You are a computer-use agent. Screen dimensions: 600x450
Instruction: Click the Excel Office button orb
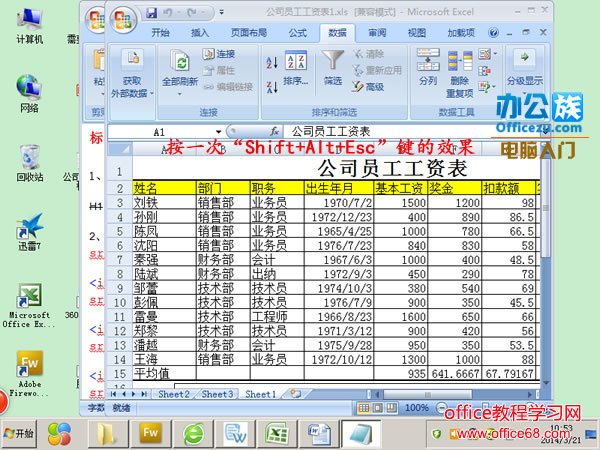[x=123, y=20]
